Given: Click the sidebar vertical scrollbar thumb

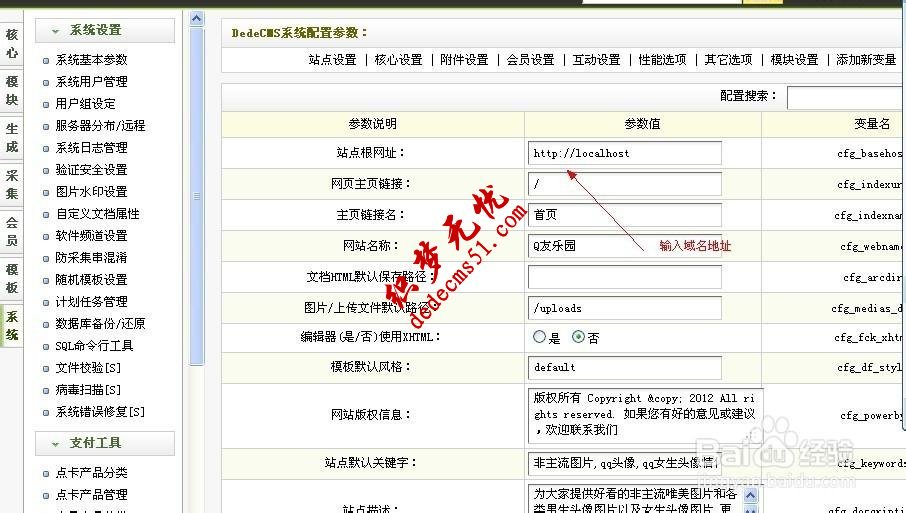Looking at the screenshot, I should point(196,196).
